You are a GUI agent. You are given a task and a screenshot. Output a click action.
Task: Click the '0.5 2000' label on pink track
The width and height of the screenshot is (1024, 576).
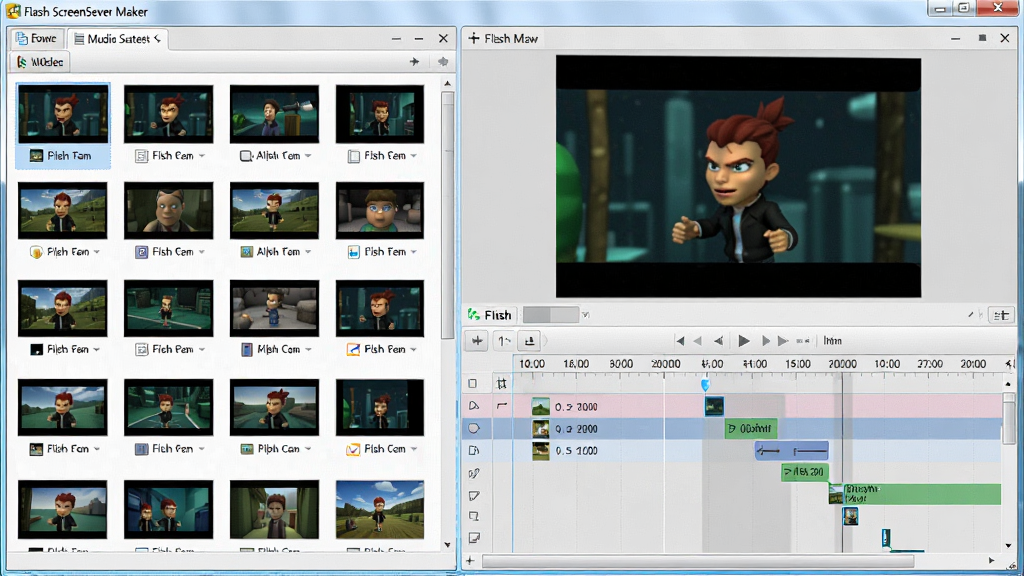(x=576, y=407)
